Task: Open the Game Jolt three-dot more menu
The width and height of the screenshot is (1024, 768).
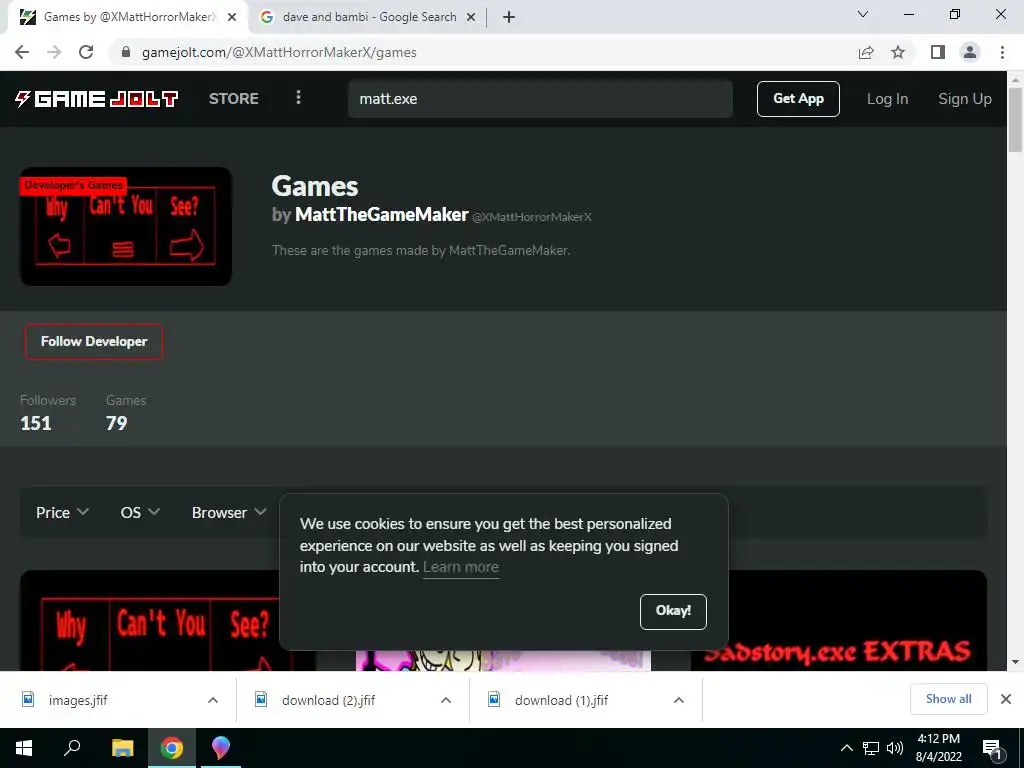Action: pyautogui.click(x=298, y=97)
